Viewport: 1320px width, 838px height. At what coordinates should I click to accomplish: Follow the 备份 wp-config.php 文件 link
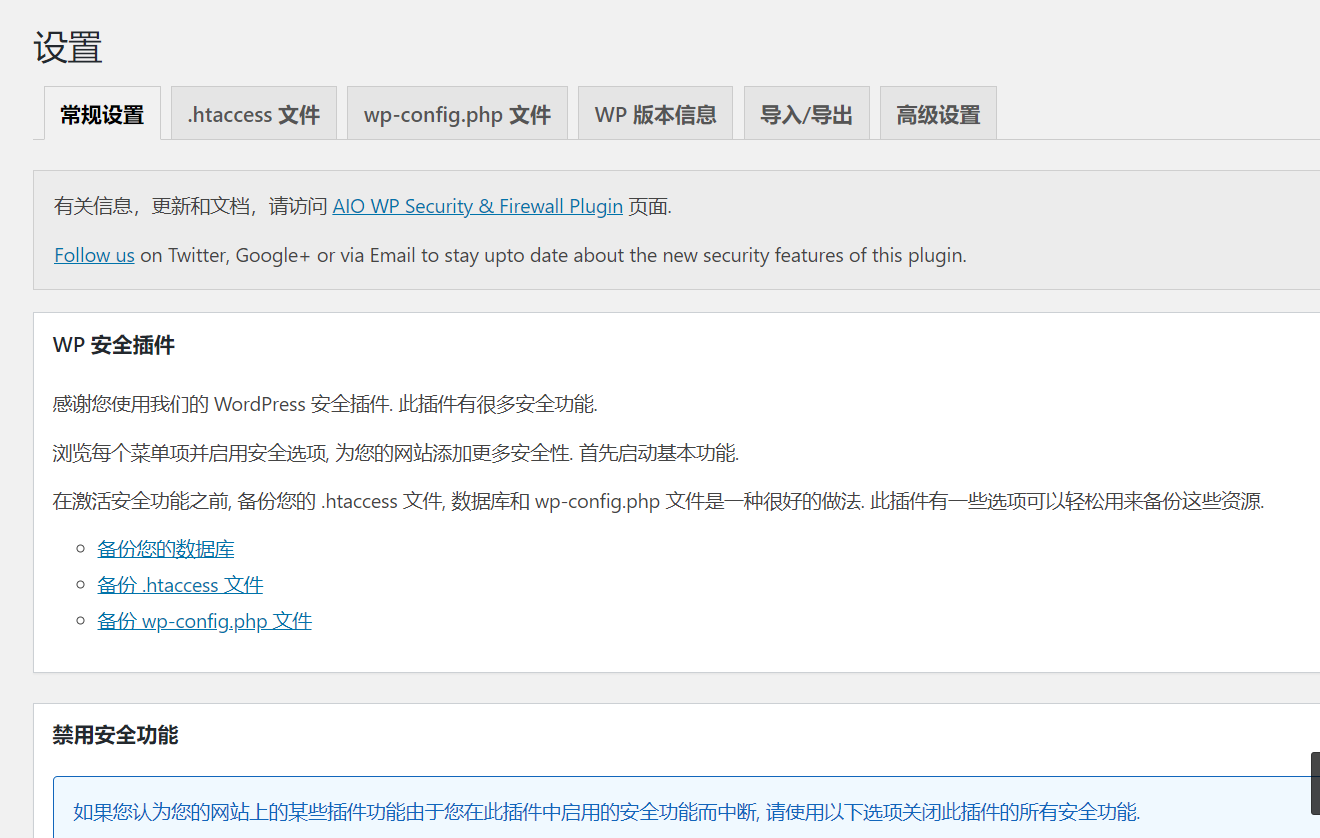(x=204, y=621)
